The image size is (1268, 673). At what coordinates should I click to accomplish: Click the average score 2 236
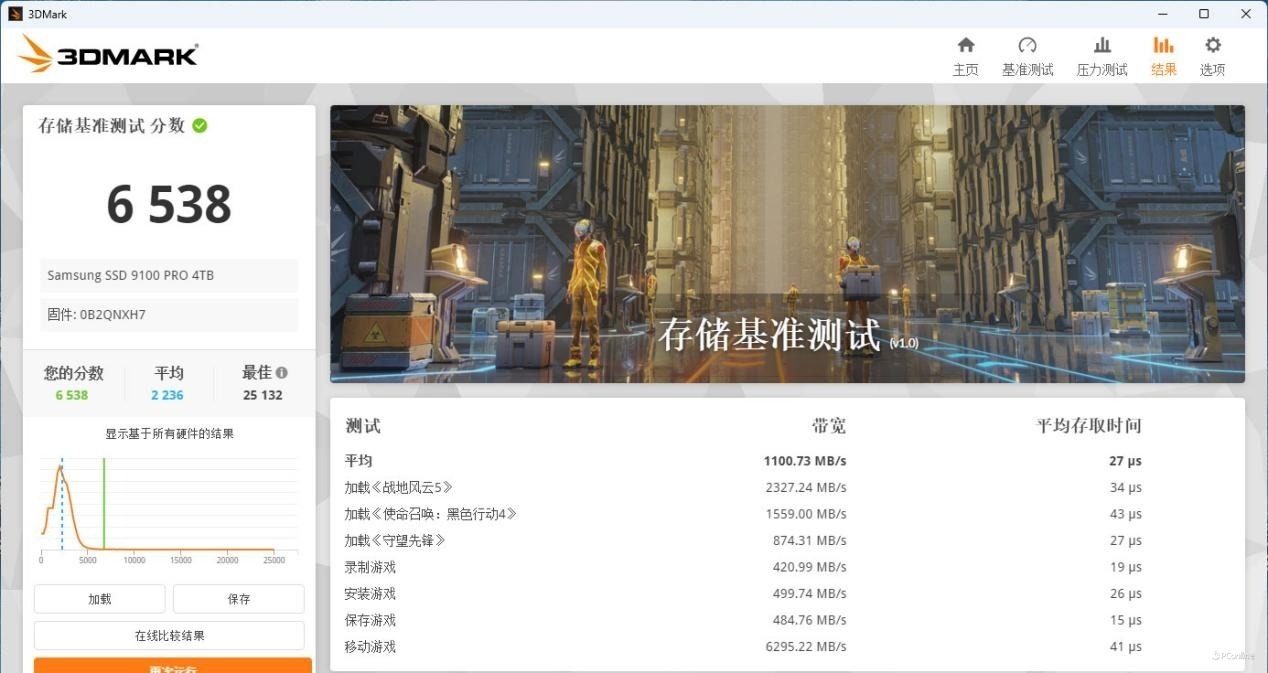pyautogui.click(x=167, y=395)
